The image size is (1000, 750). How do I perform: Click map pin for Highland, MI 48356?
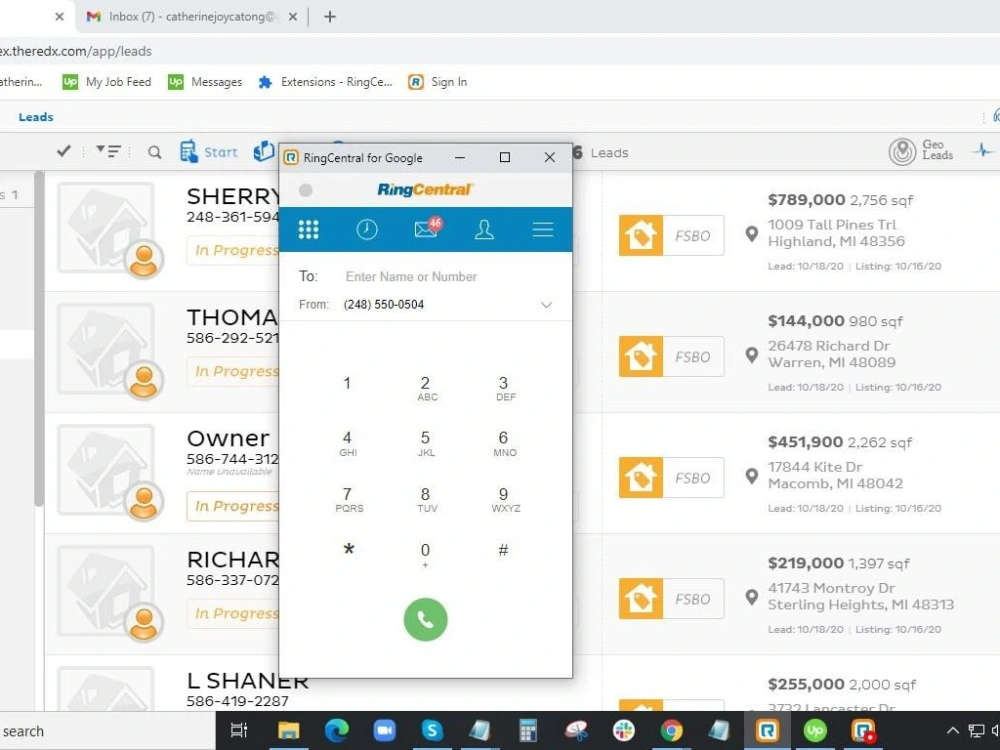pyautogui.click(x=752, y=234)
